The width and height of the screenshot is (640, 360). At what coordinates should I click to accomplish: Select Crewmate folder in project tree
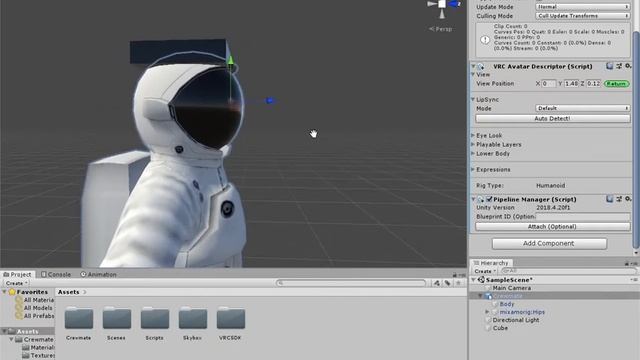(38, 340)
